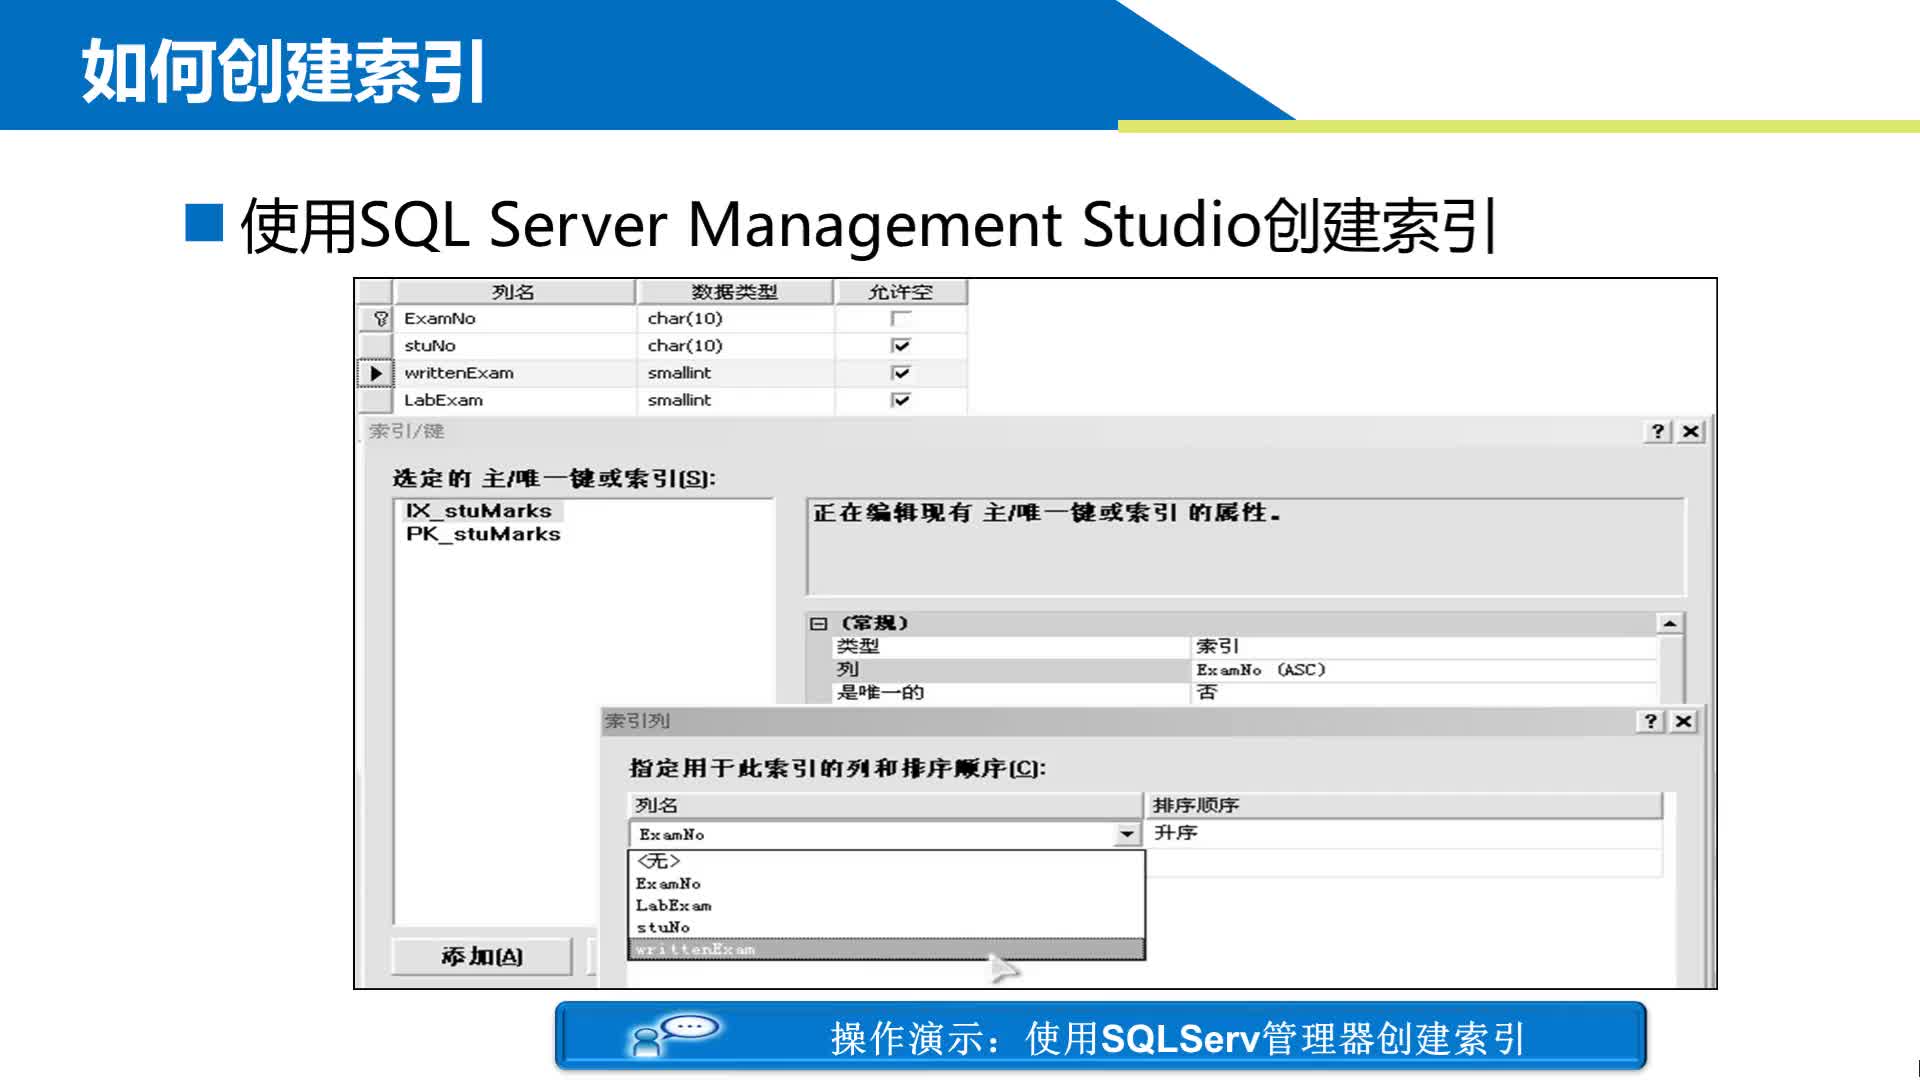
Task: Click the primary key icon beside ExamNo
Action: coord(380,319)
